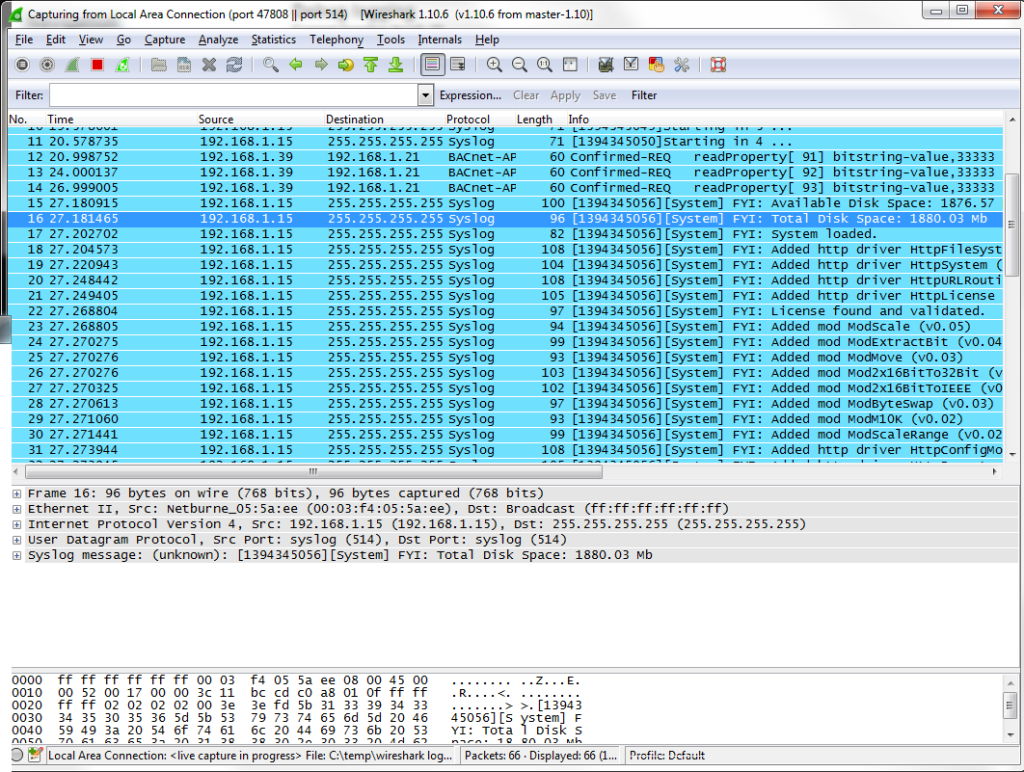Screen dimensions: 1024x772
Task: Open the Analyze menu
Action: 218,39
